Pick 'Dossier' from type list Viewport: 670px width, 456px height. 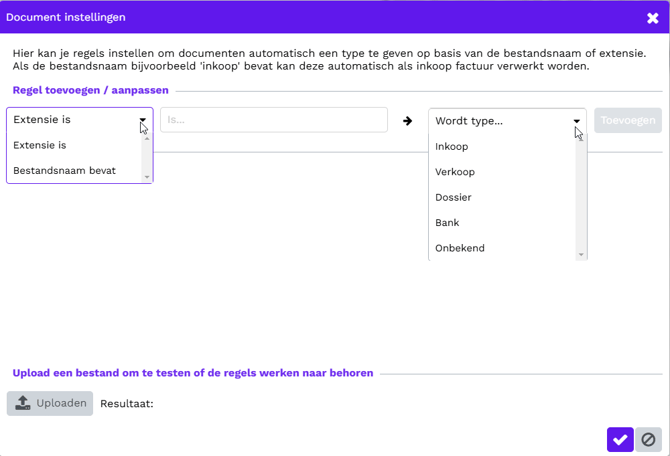click(453, 197)
